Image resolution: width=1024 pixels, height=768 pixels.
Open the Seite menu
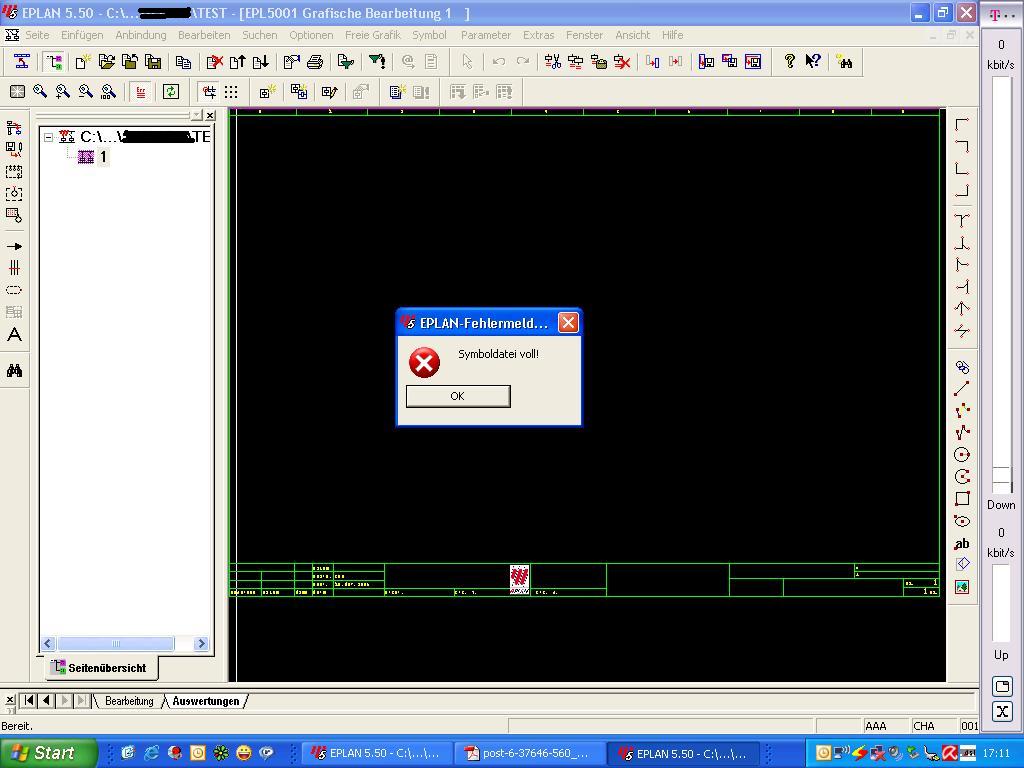(x=37, y=35)
